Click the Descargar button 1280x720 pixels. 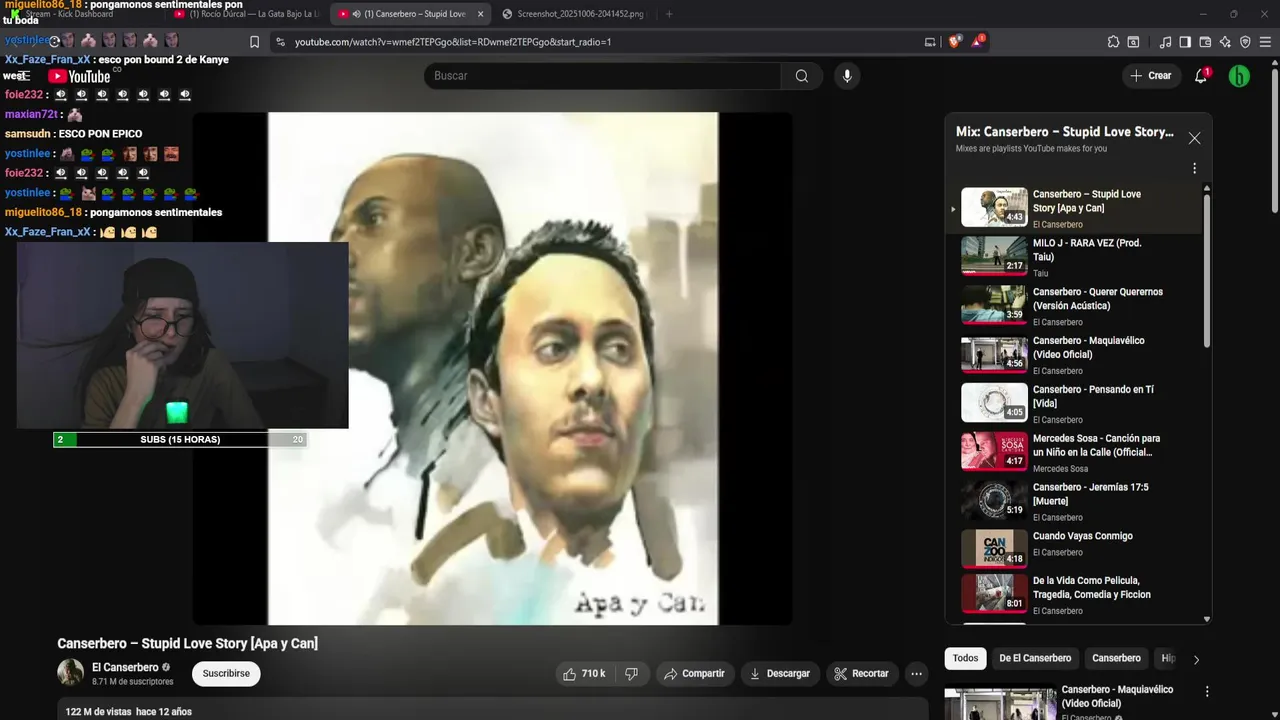780,674
